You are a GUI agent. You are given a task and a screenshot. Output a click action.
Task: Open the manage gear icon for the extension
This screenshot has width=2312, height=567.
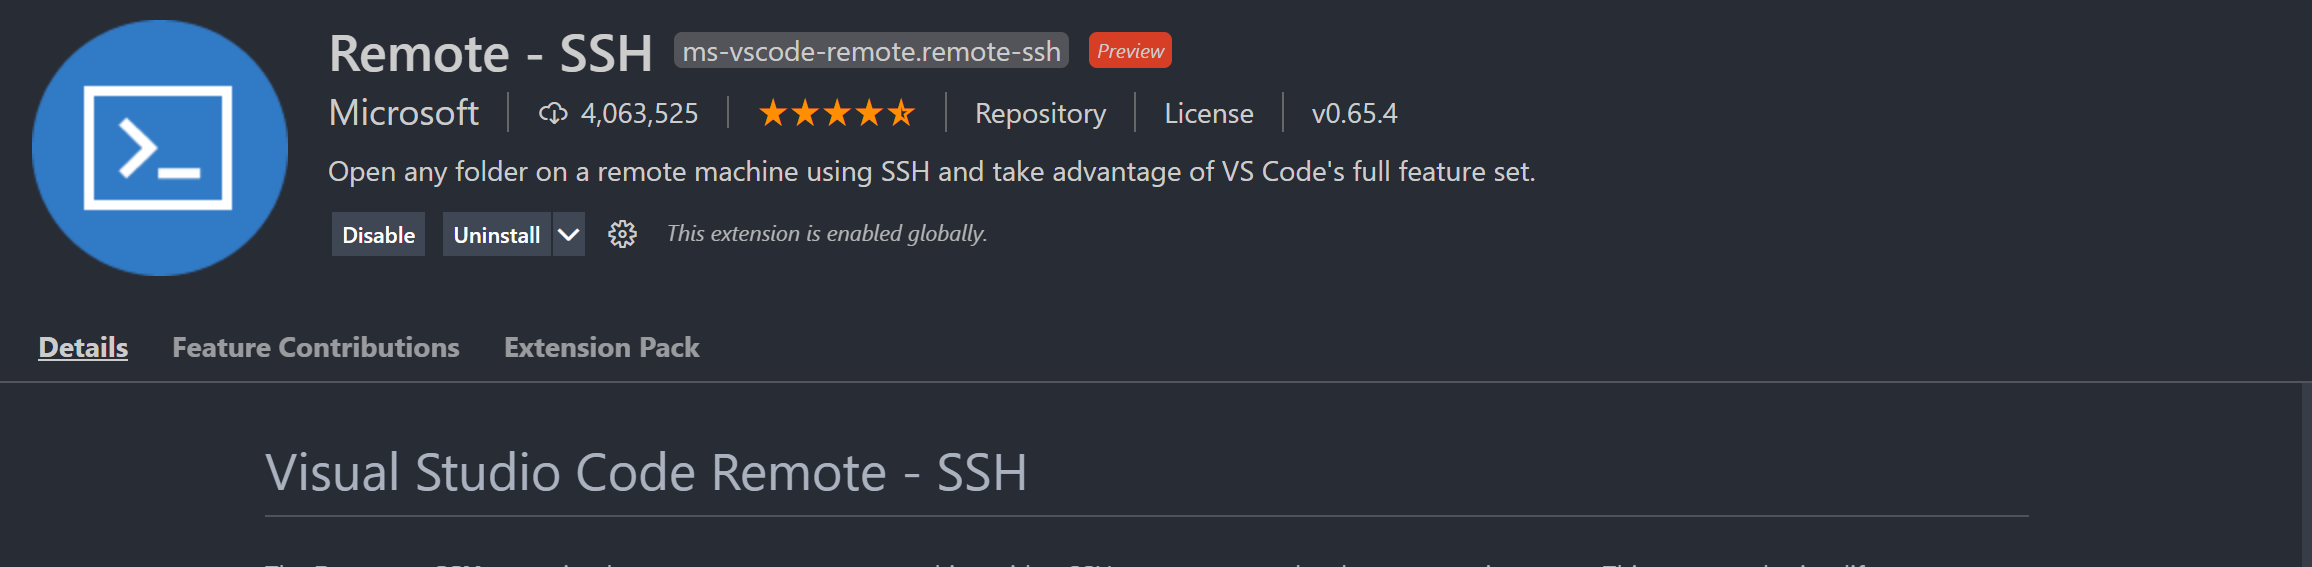click(x=622, y=234)
